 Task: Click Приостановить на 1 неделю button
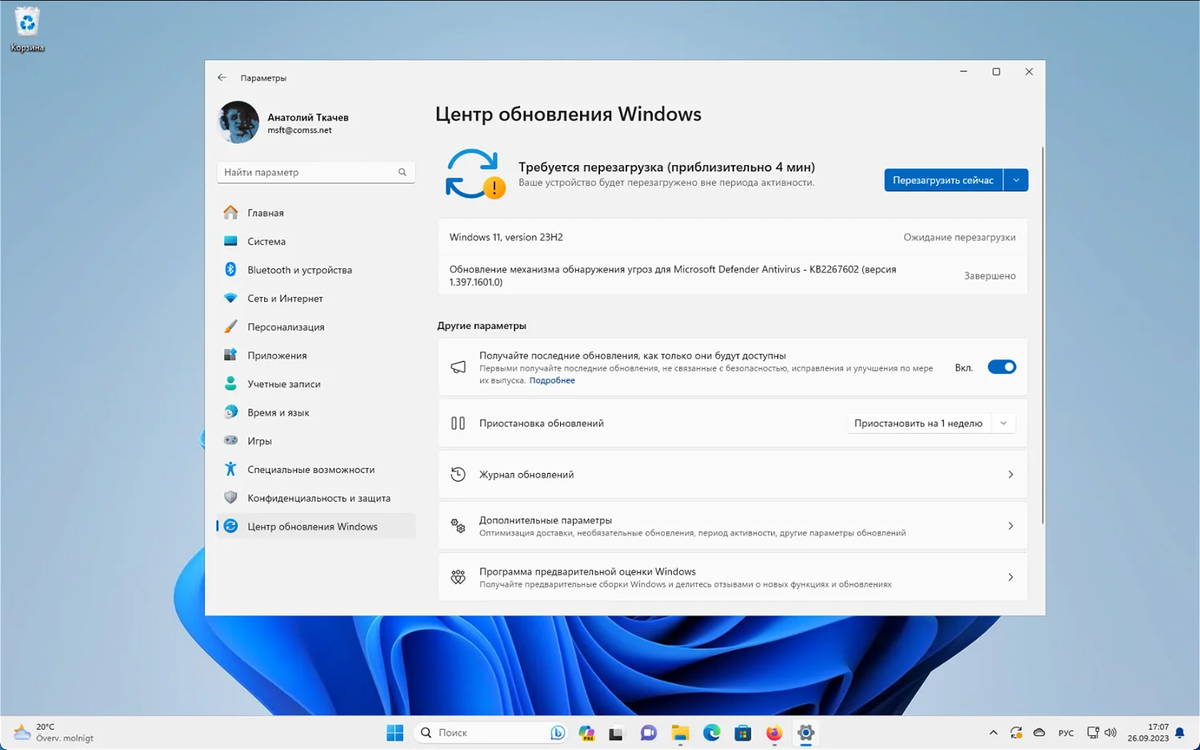(x=919, y=423)
